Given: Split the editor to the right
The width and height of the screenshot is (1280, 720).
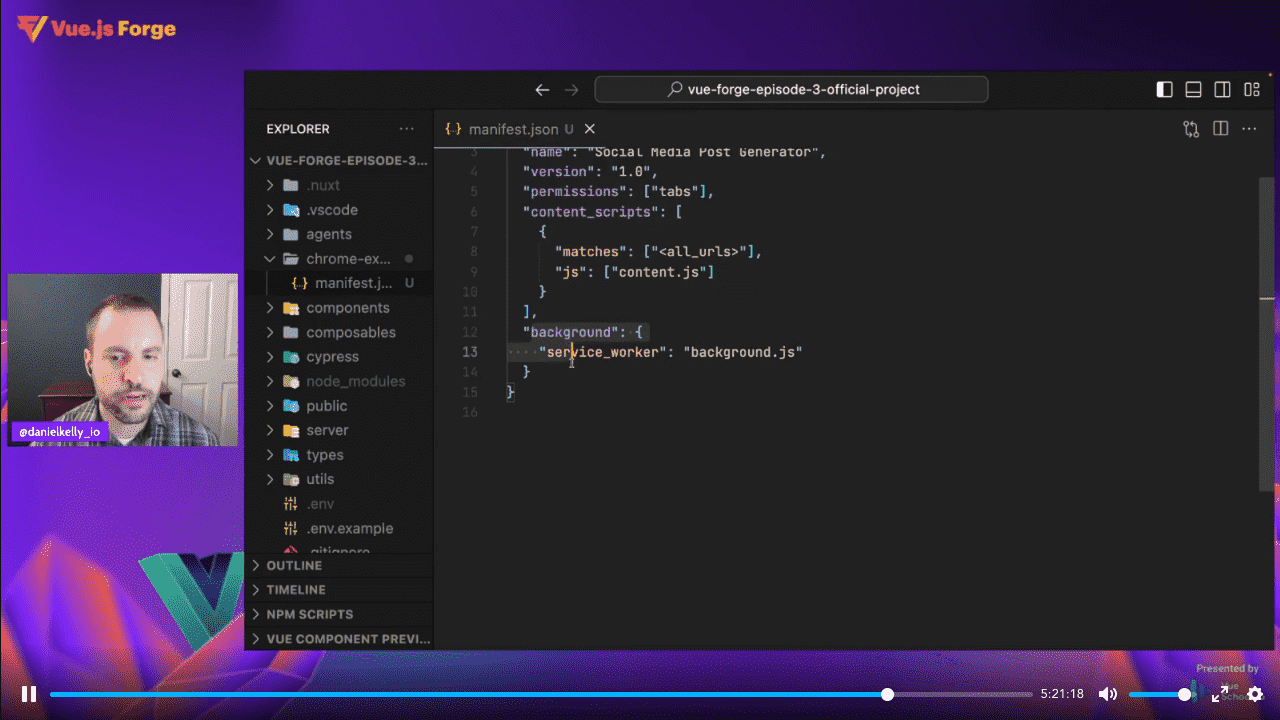Looking at the screenshot, I should [x=1220, y=129].
